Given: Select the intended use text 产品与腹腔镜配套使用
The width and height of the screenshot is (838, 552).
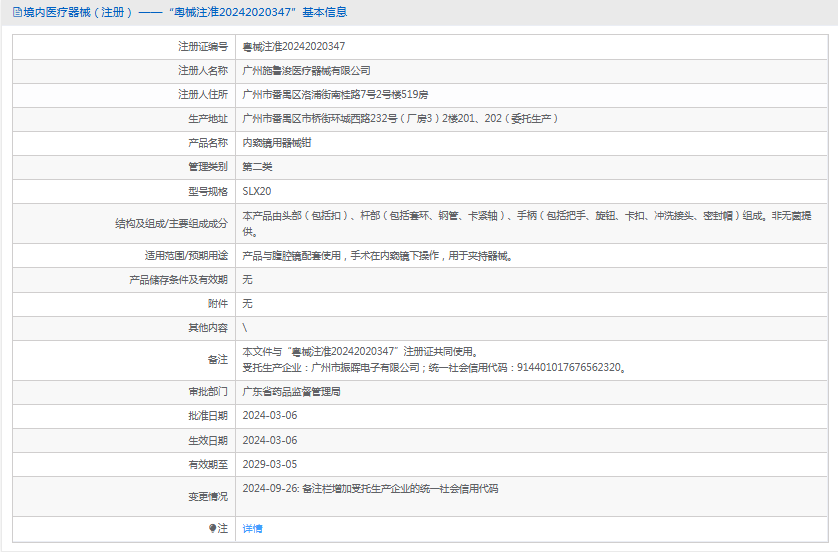Looking at the screenshot, I should click(x=378, y=256).
